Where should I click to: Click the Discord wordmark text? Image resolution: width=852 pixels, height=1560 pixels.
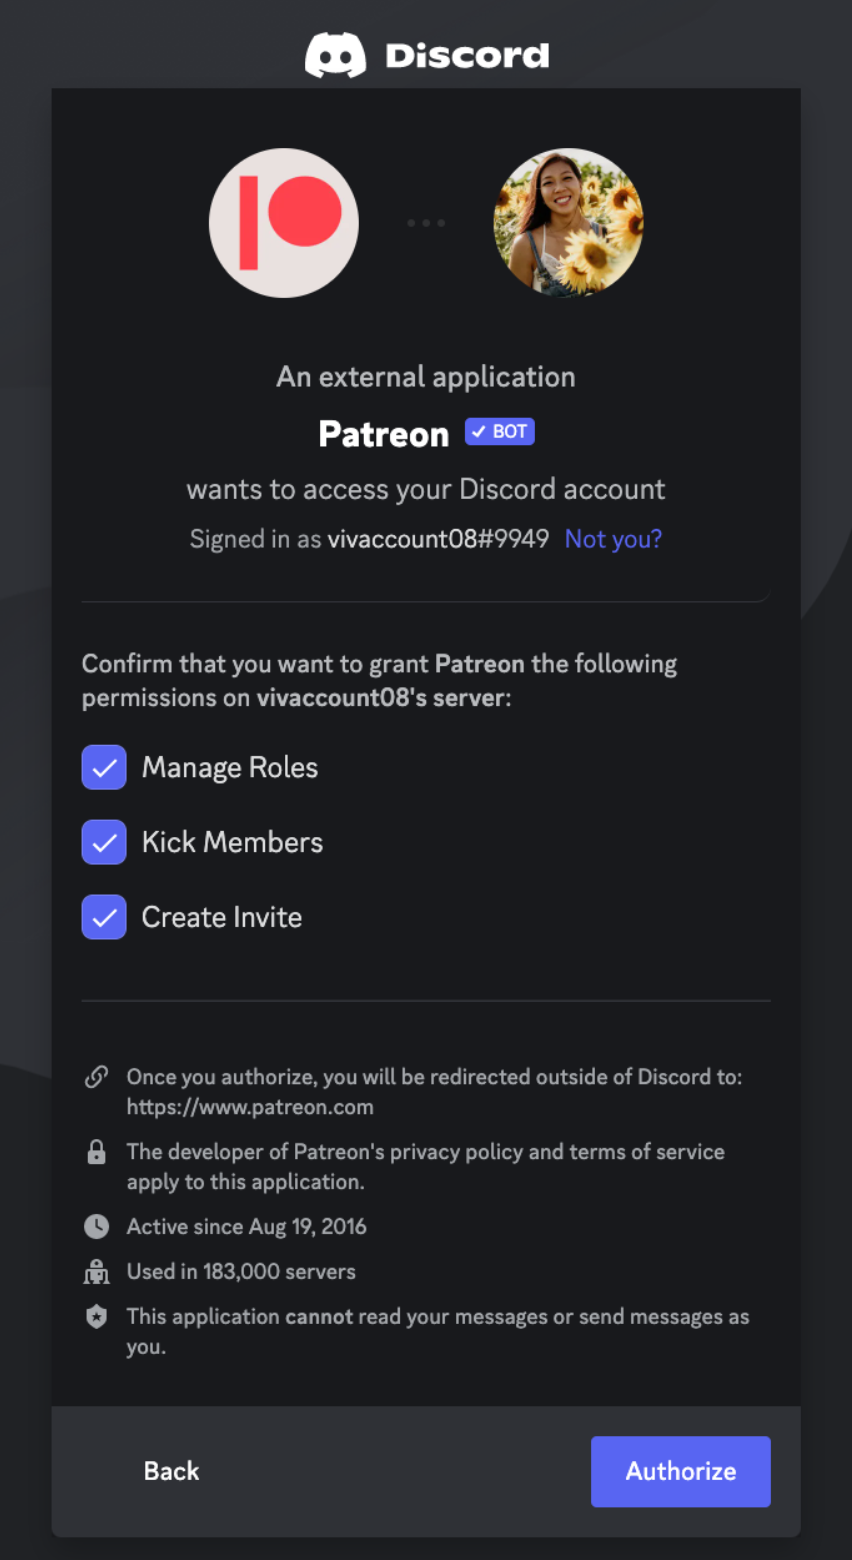click(467, 55)
